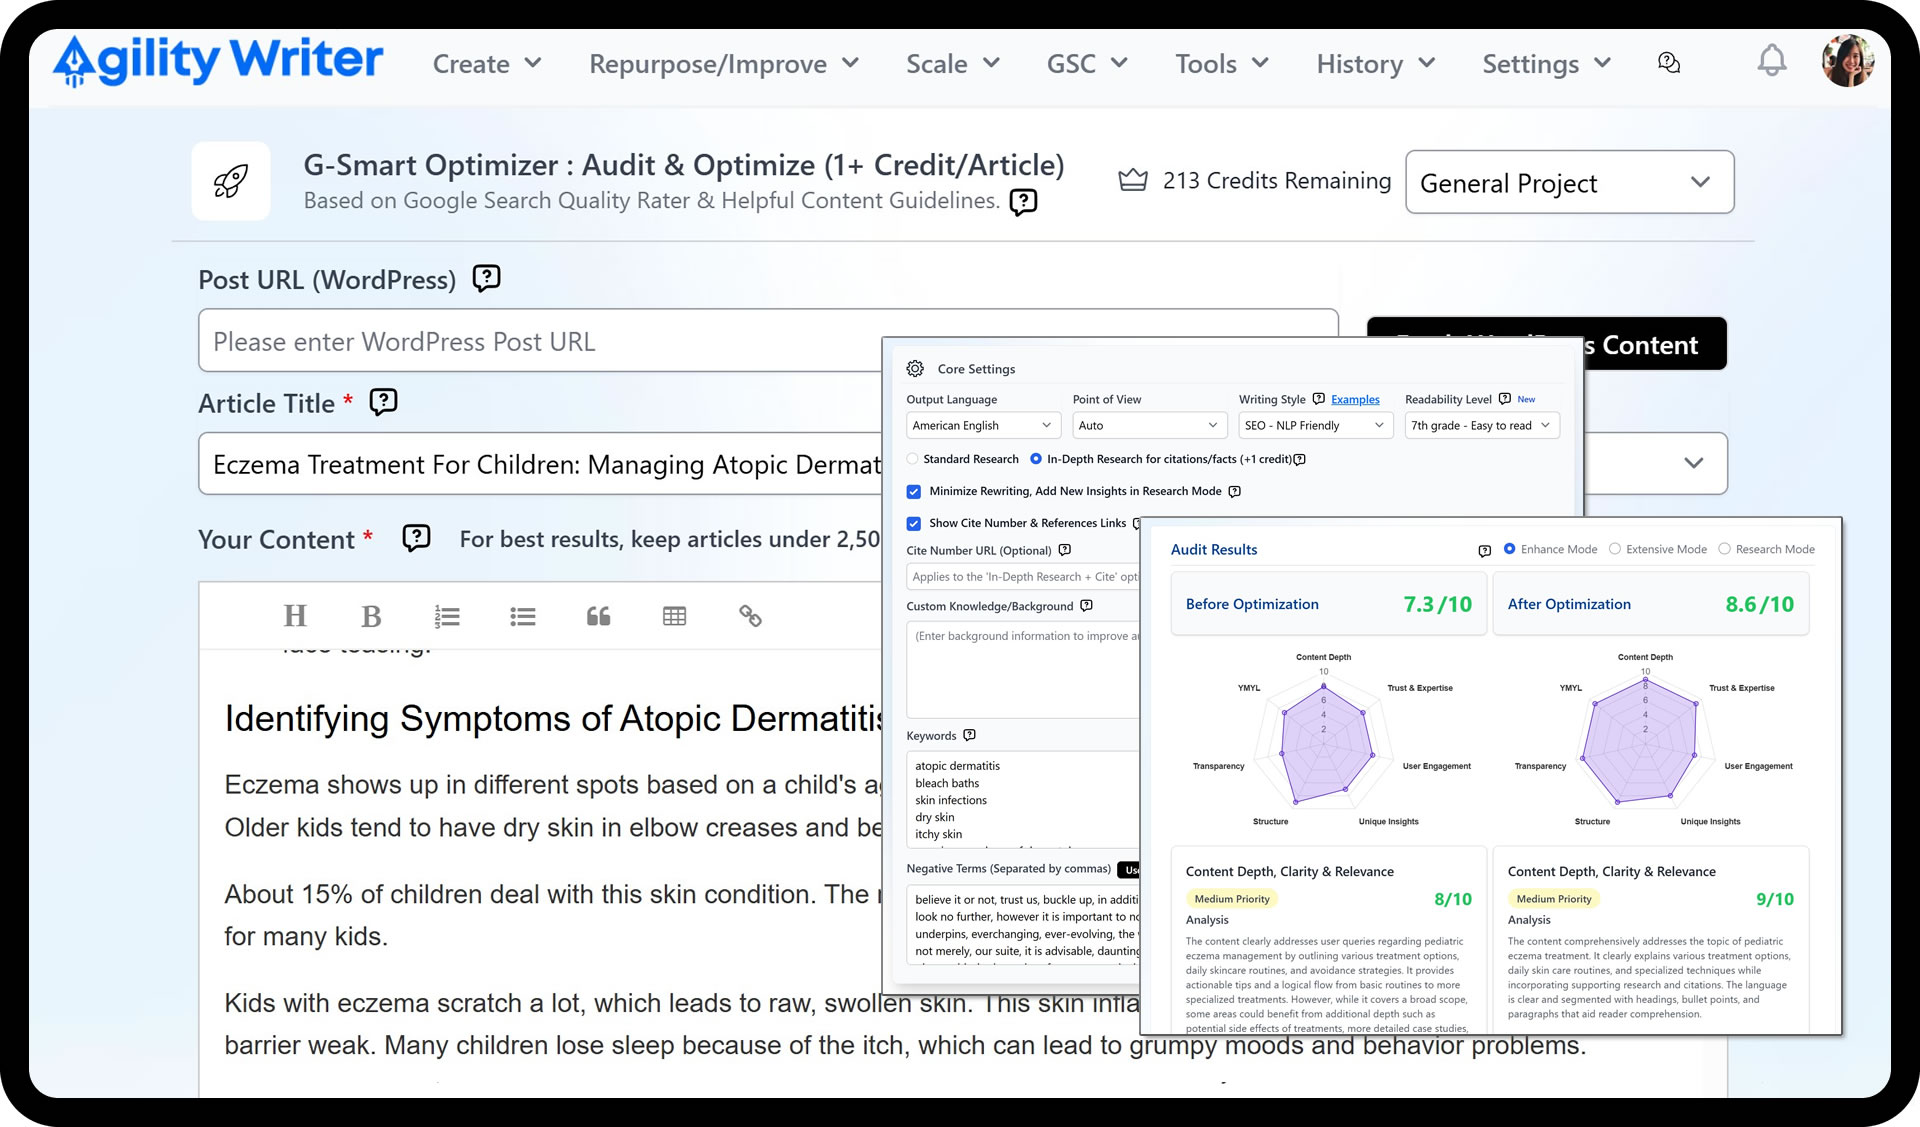The image size is (1920, 1127).
Task: Insert table in editor
Action: click(674, 616)
